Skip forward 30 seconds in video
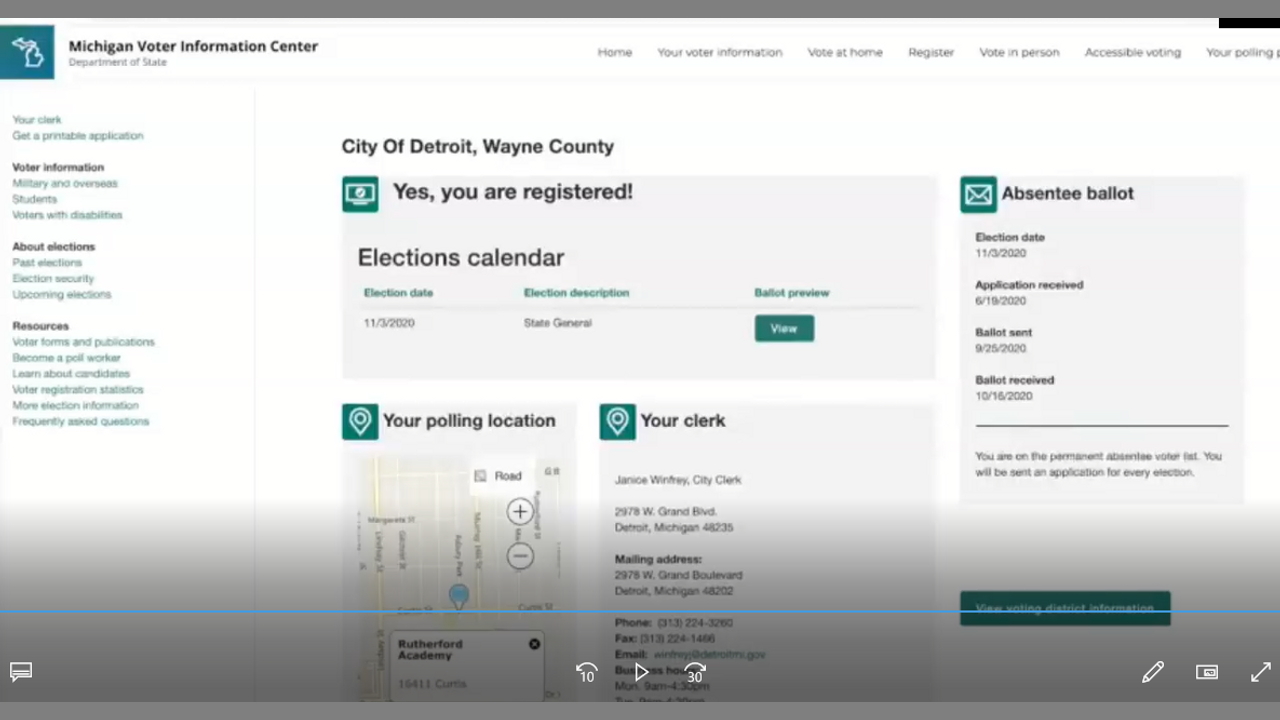Image resolution: width=1280 pixels, height=720 pixels. point(695,673)
